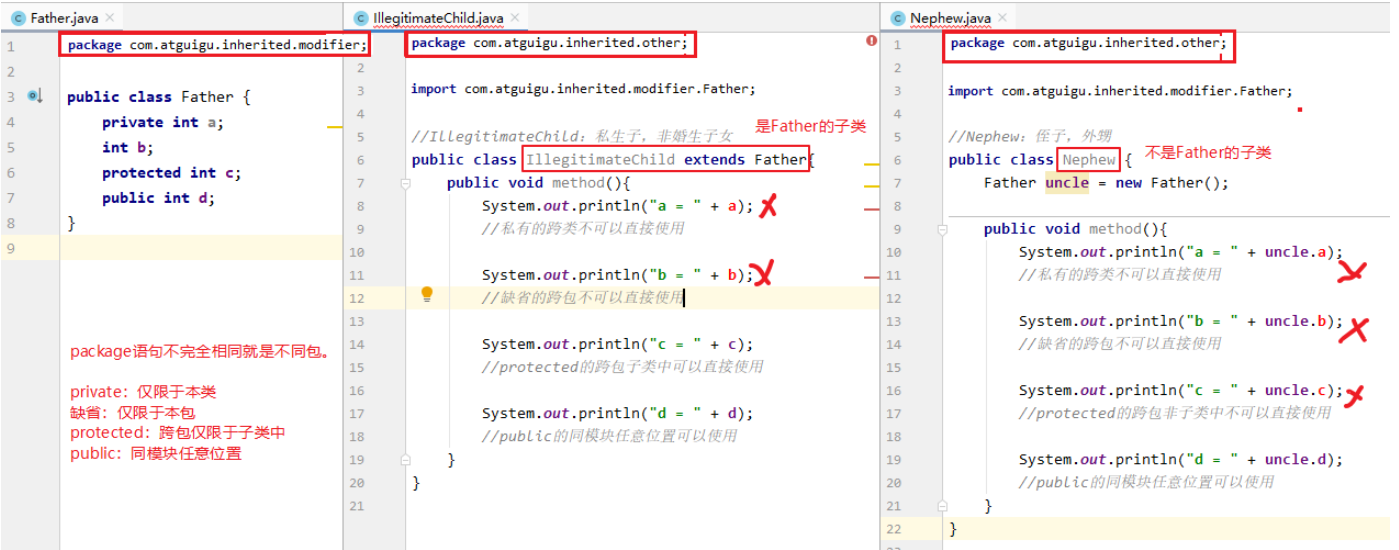
Task: Click the package statement in IllegitimateChild.java
Action: (549, 43)
